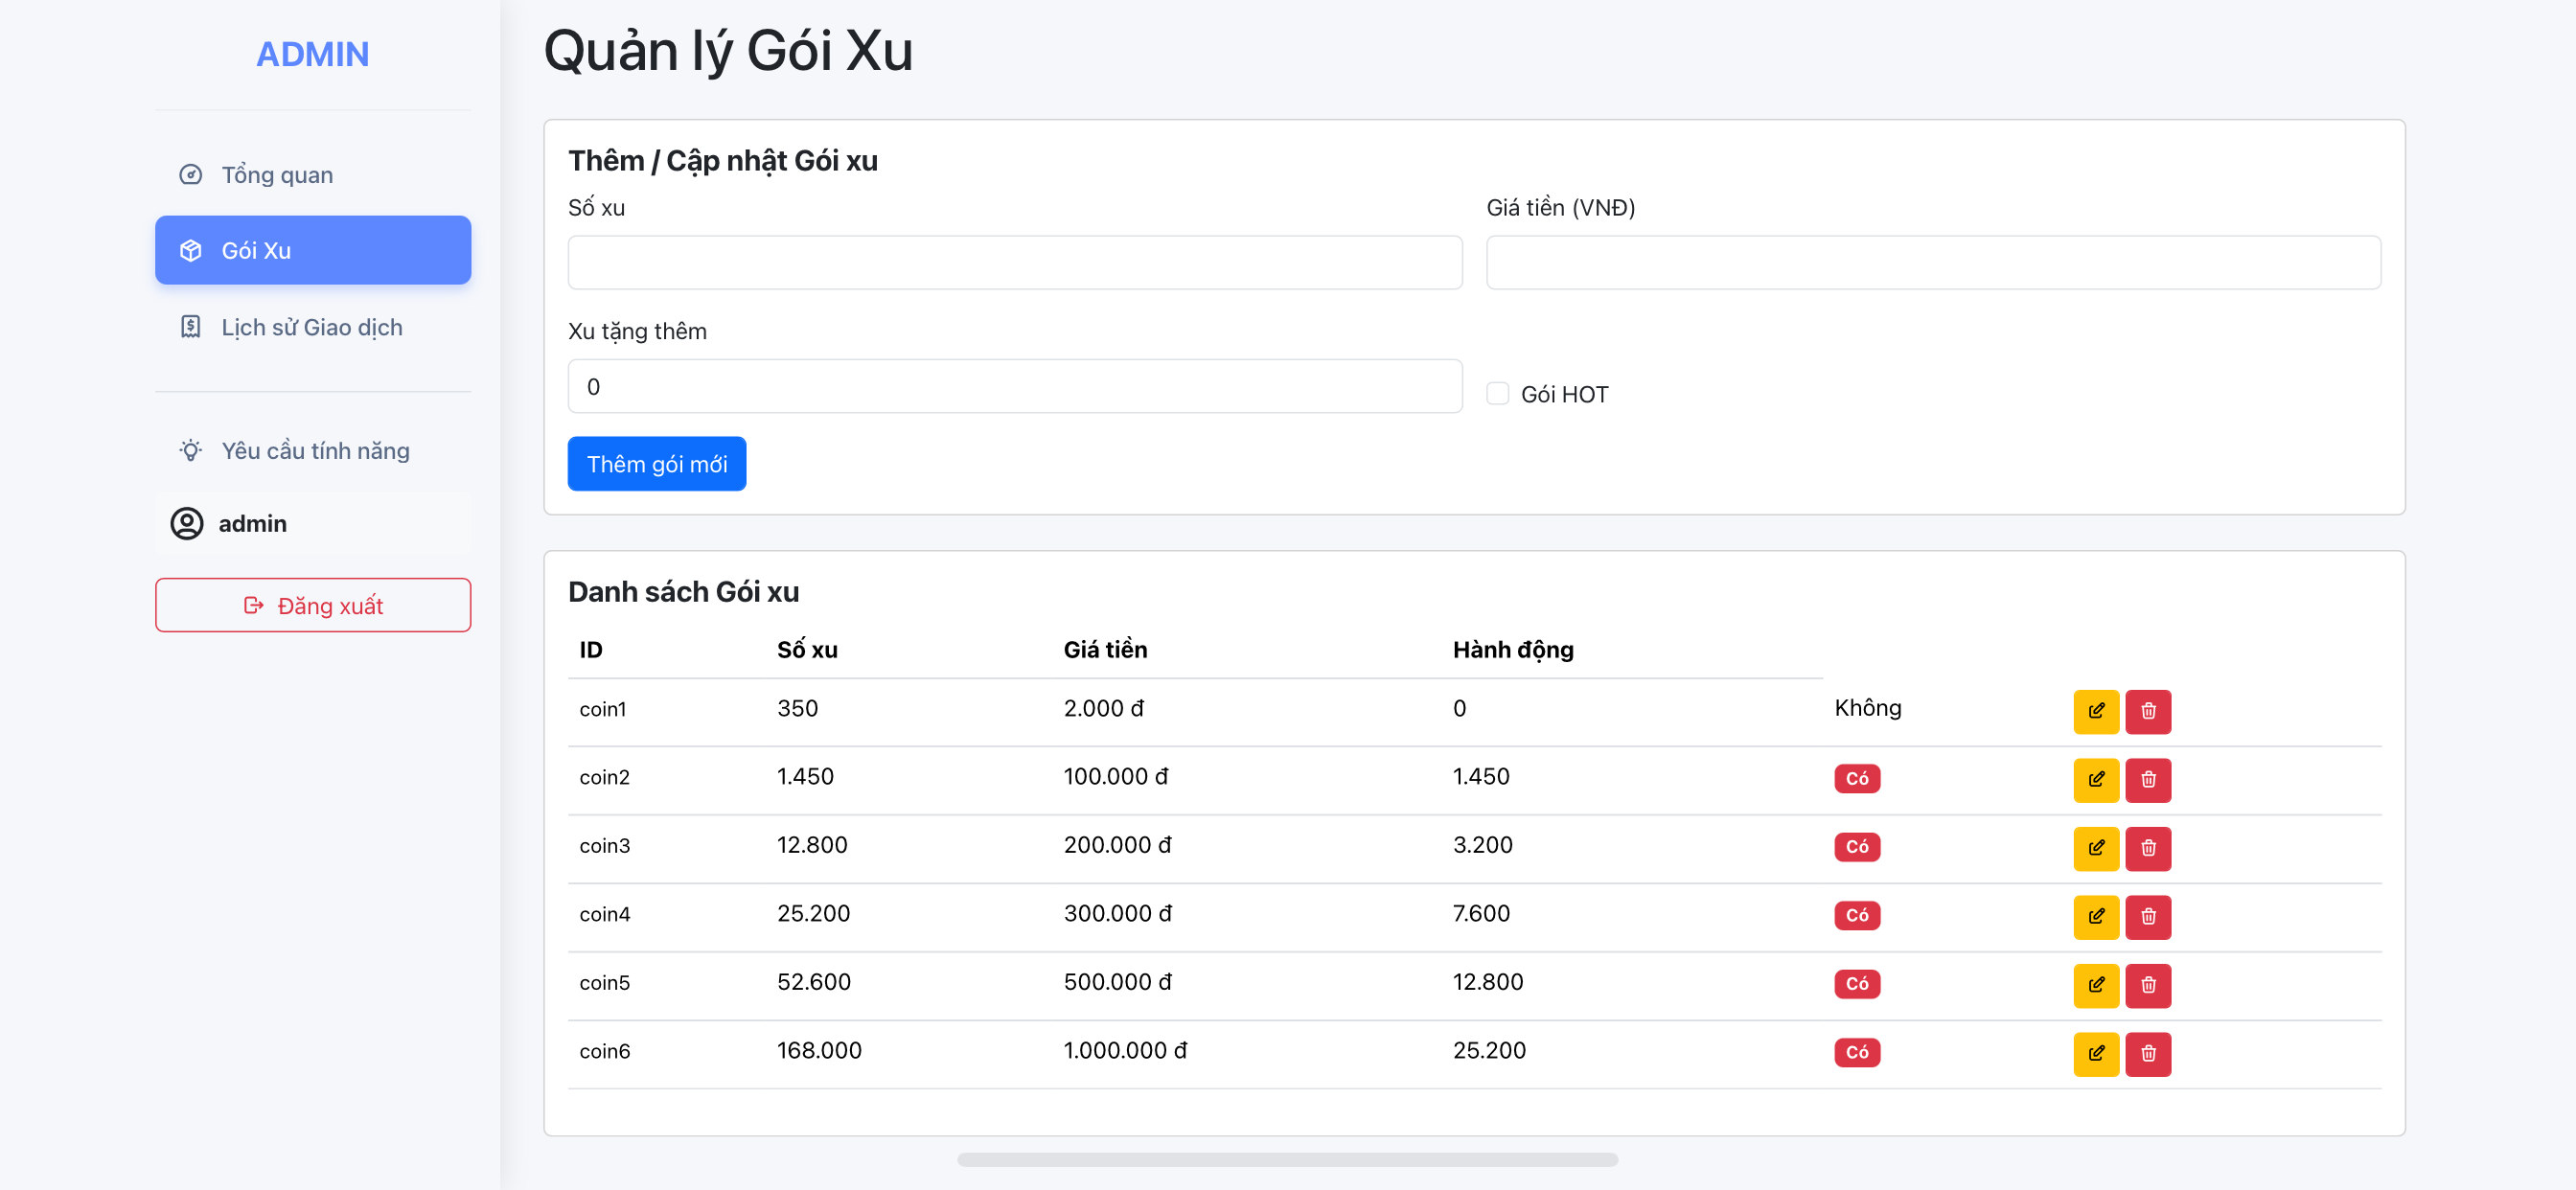Click pencil icon on coin5 row
The width and height of the screenshot is (2576, 1190).
[x=2095, y=985]
